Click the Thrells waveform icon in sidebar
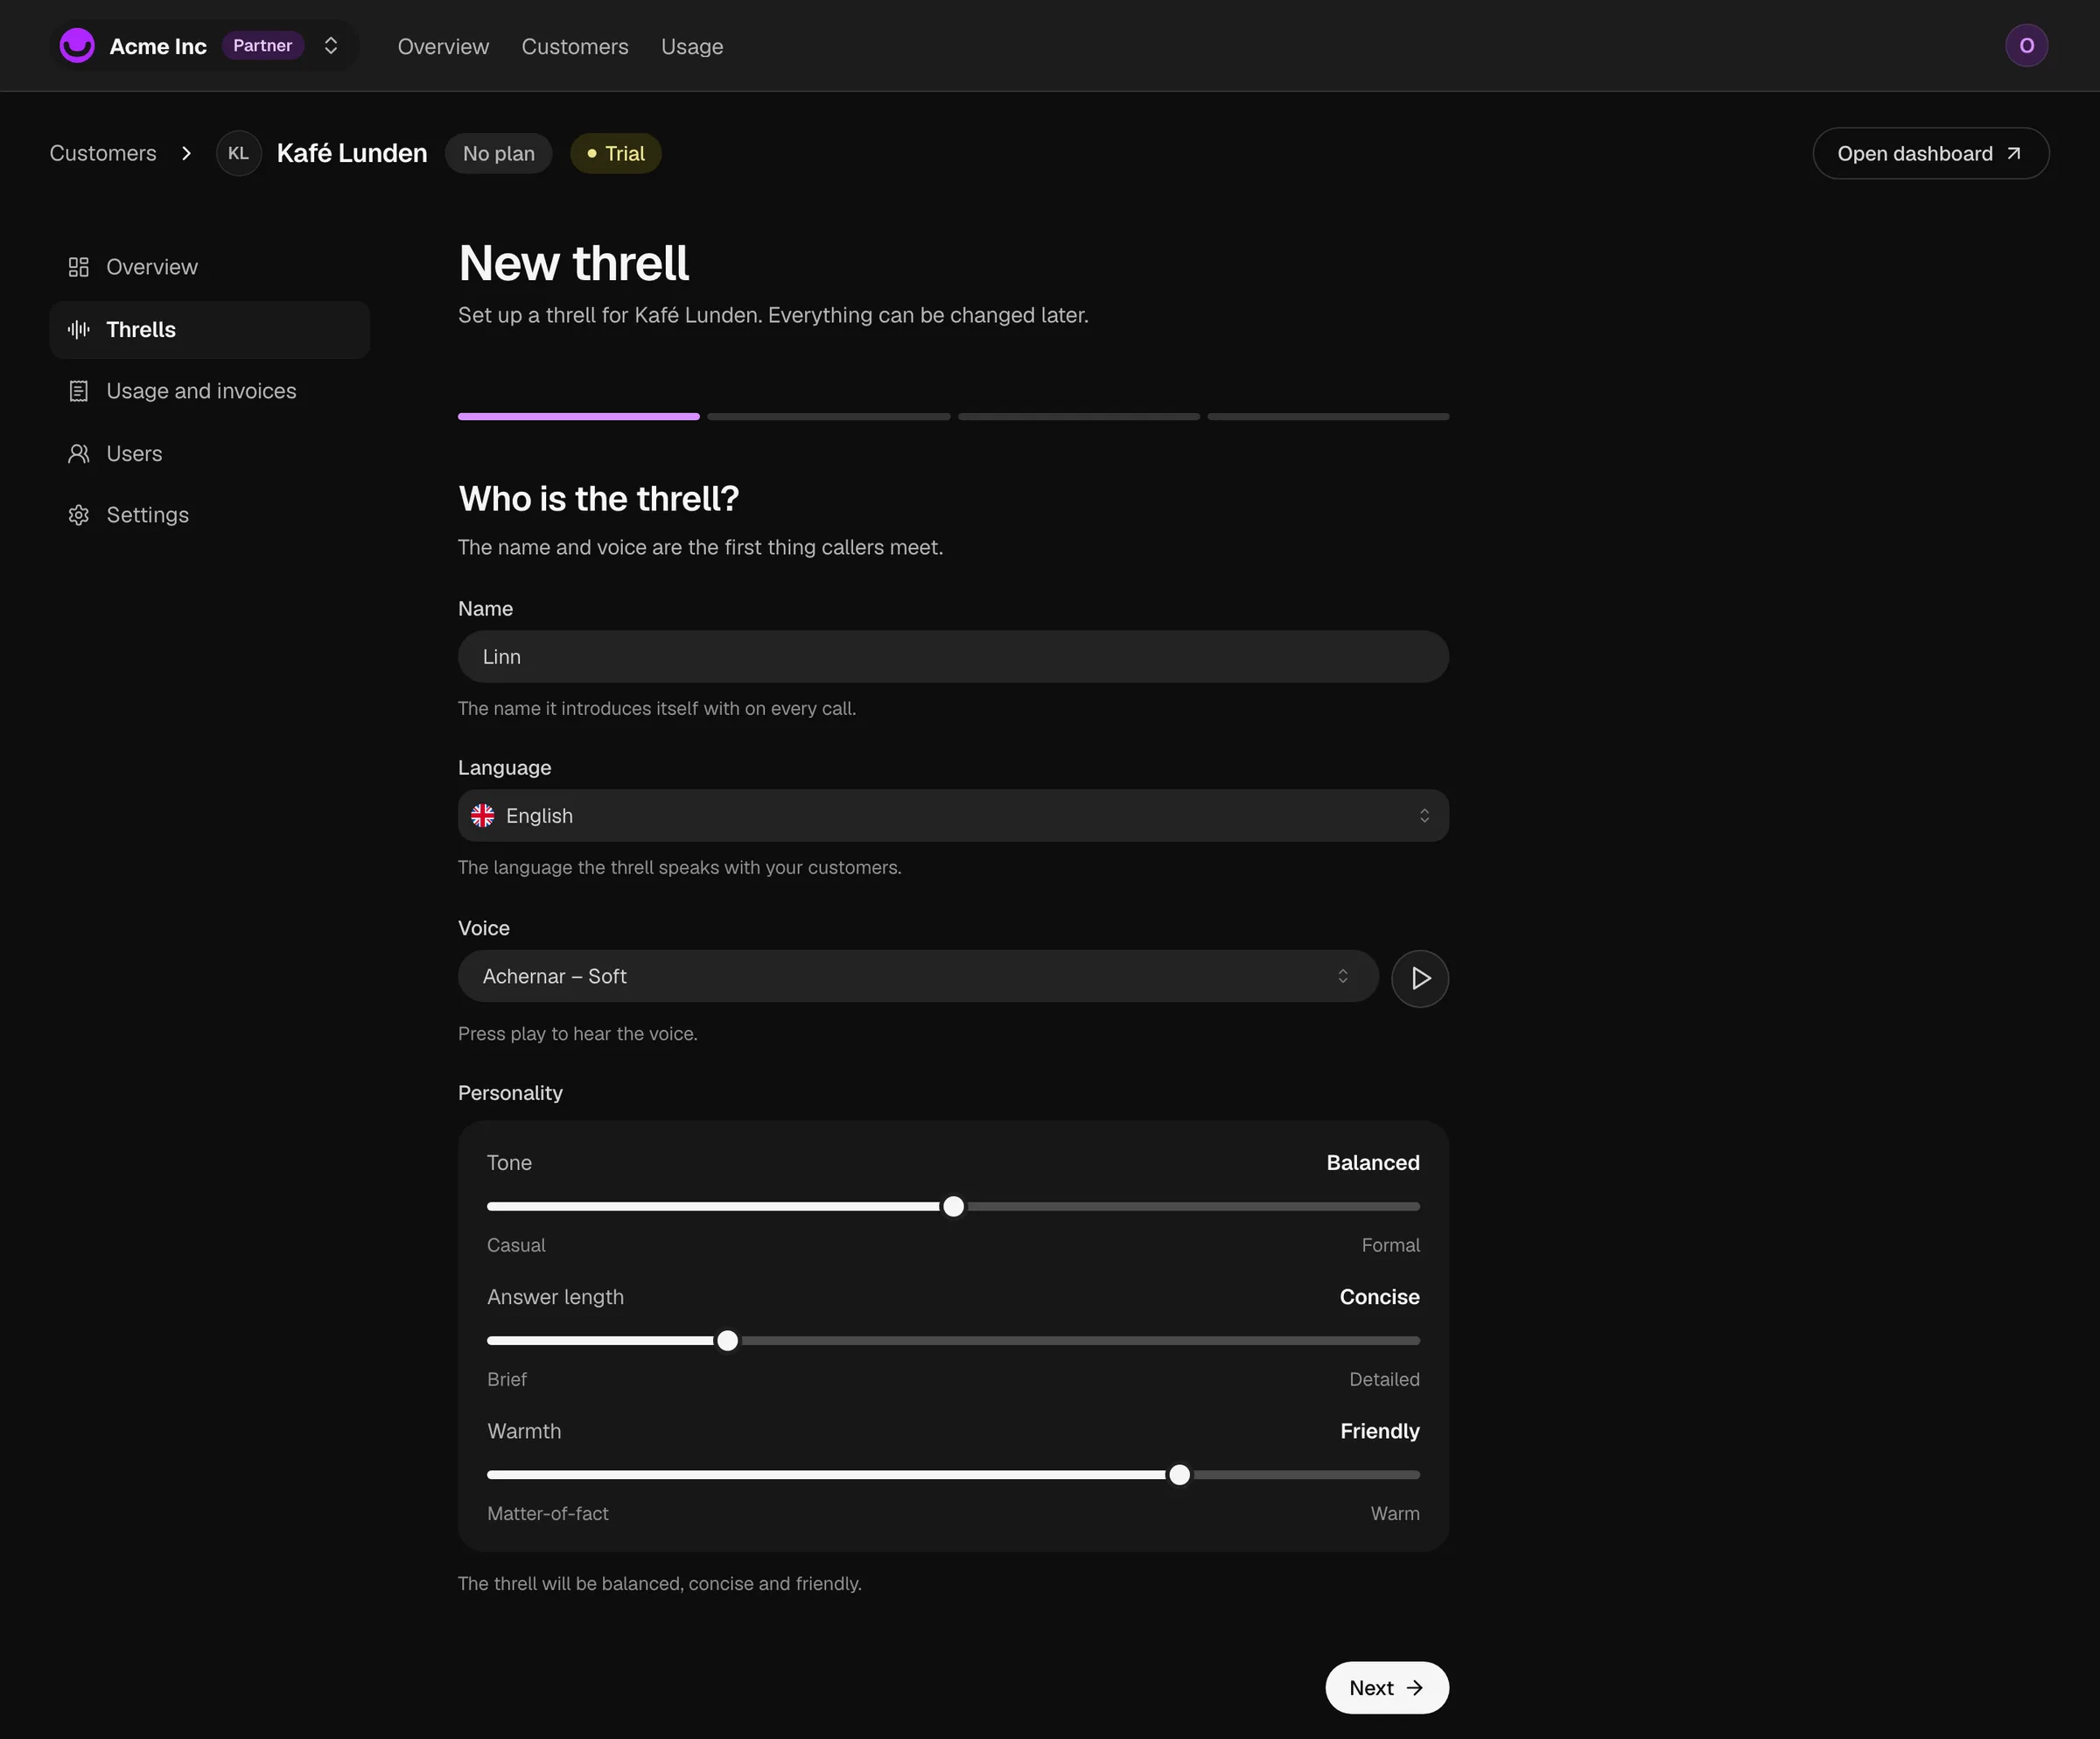2100x1739 pixels. pyautogui.click(x=78, y=329)
